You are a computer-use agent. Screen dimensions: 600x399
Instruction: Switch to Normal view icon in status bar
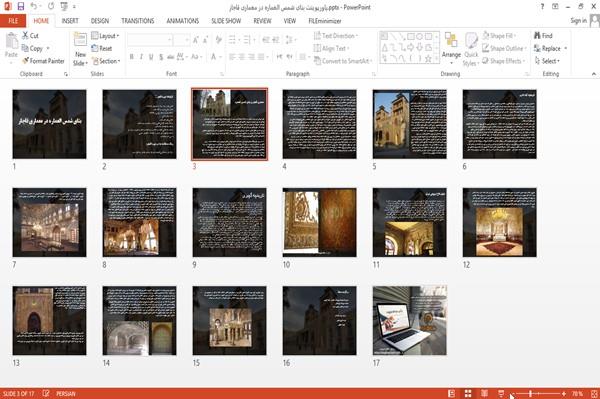point(452,393)
